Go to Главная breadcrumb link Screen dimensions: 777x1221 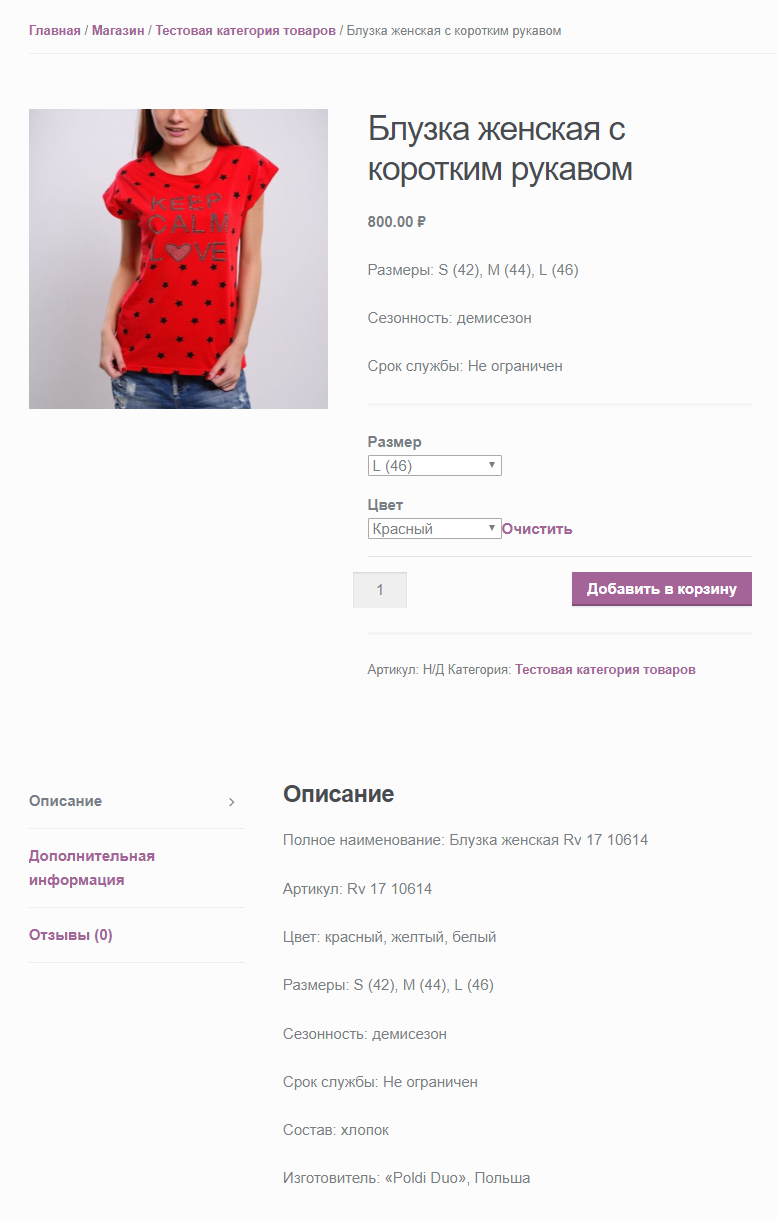point(55,31)
